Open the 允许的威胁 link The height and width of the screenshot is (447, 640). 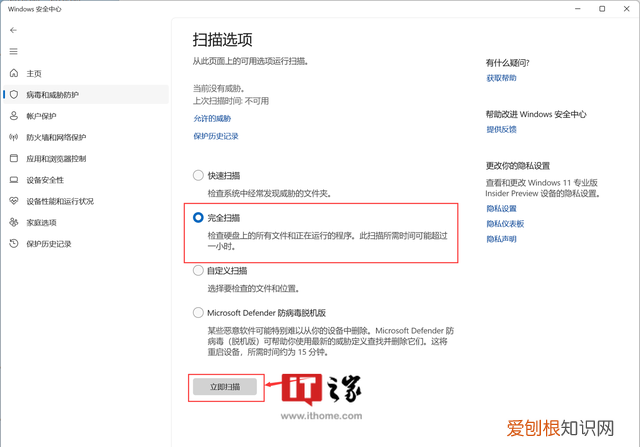[x=212, y=118]
